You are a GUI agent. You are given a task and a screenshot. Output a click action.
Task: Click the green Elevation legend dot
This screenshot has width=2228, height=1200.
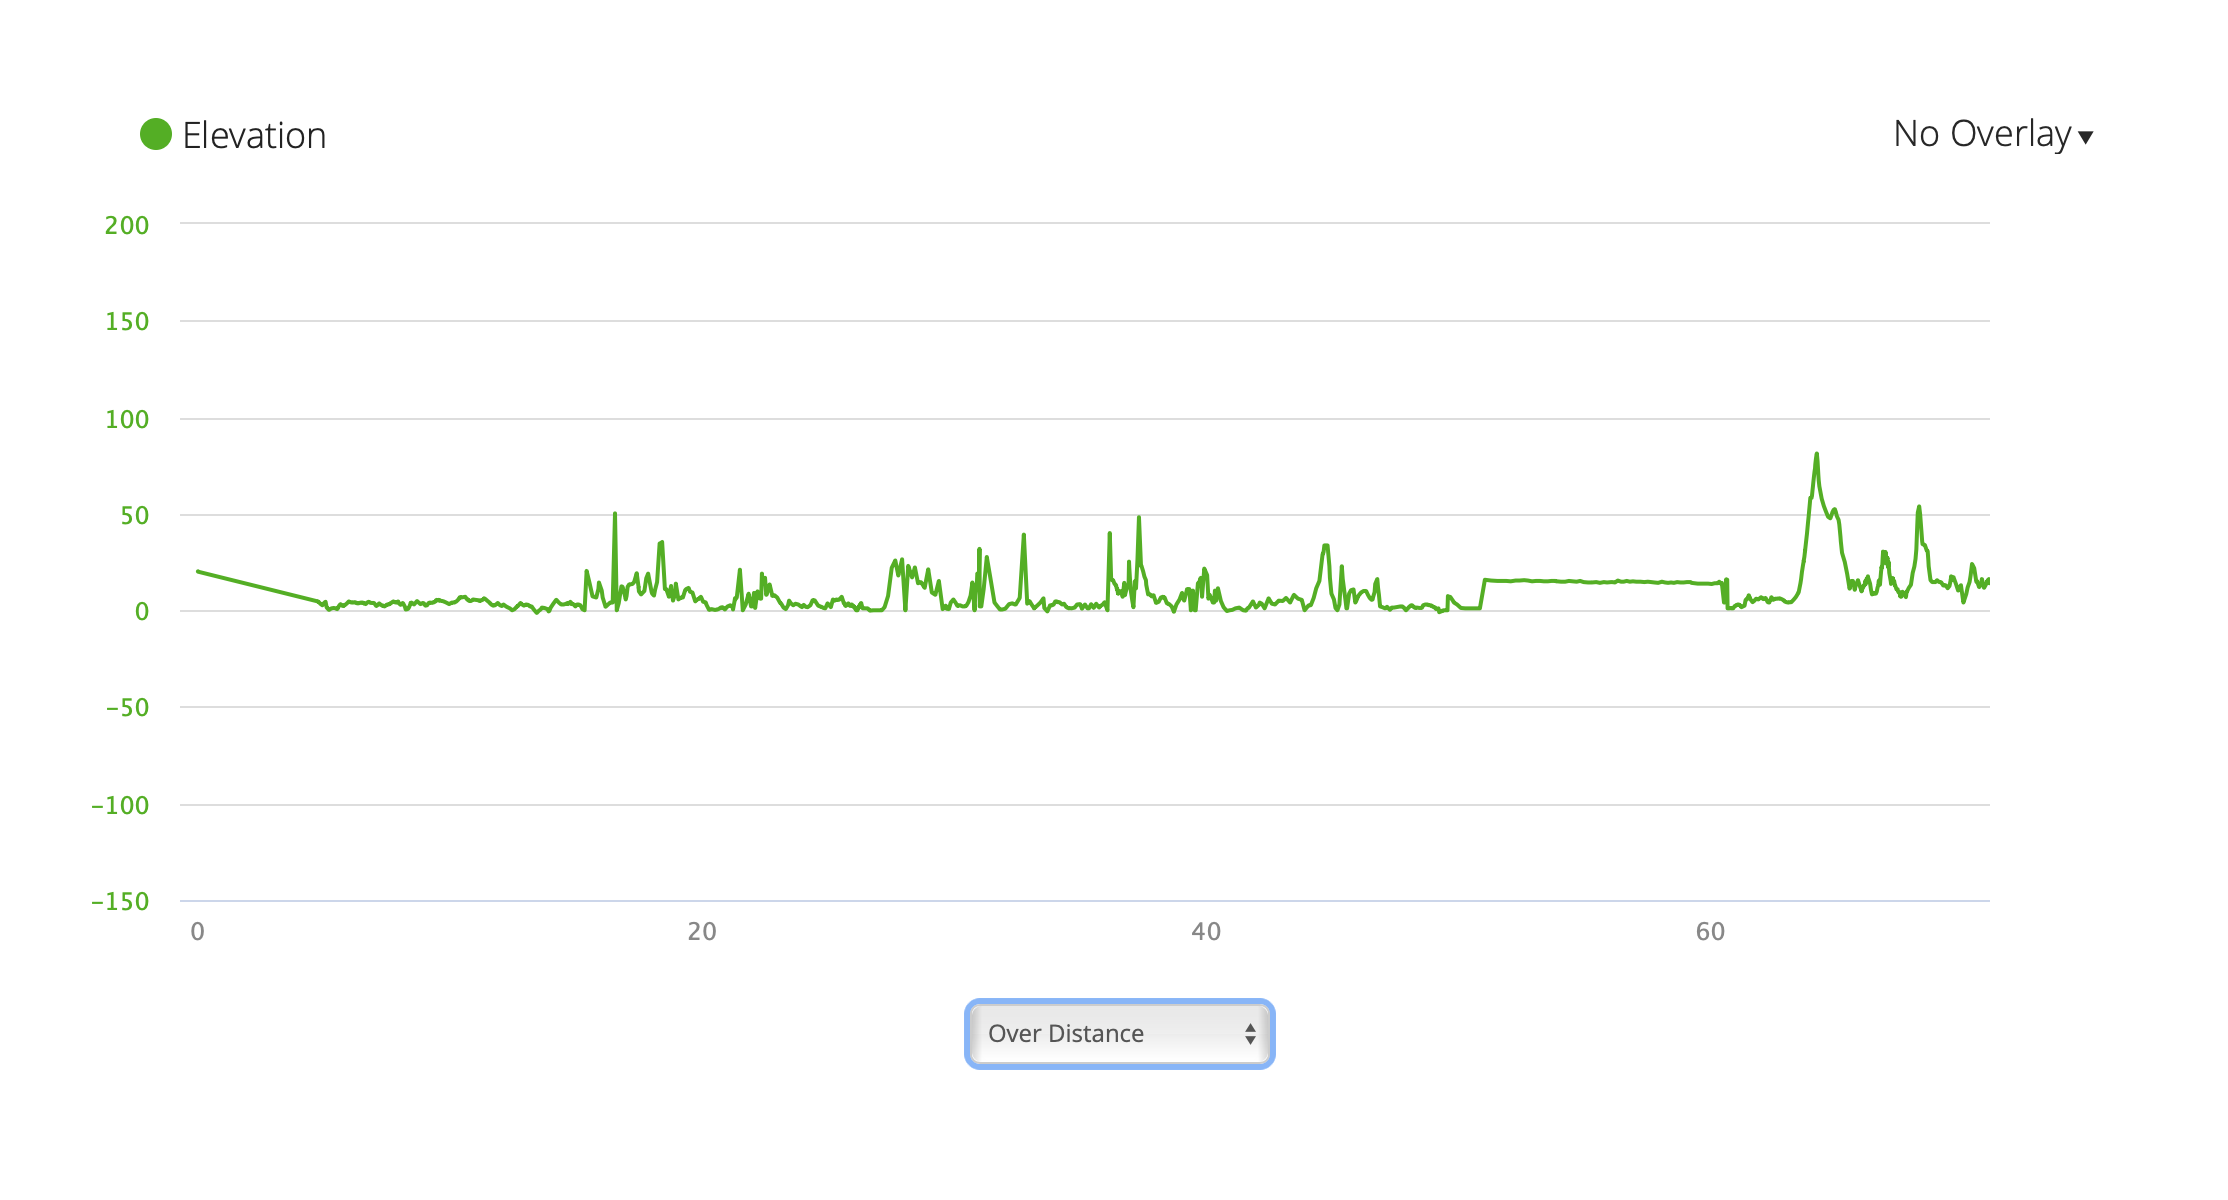(x=156, y=134)
